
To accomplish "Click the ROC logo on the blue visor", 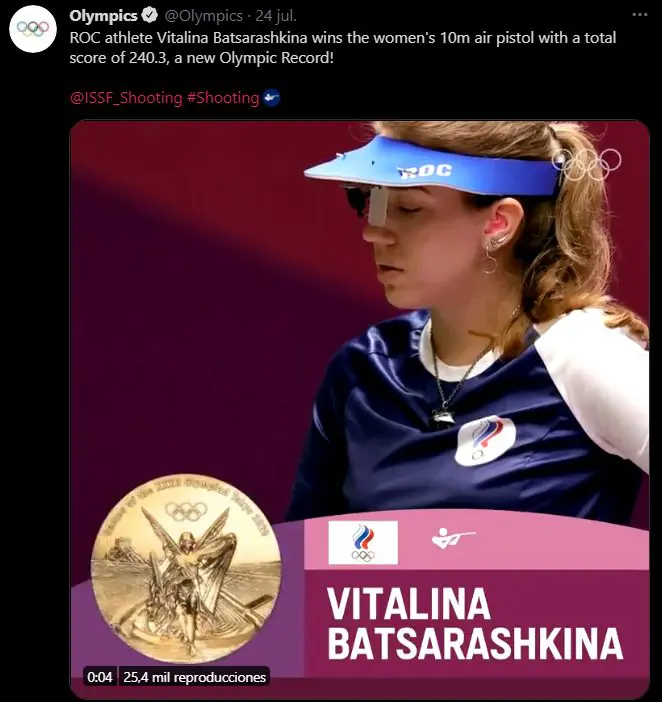I will click(425, 171).
